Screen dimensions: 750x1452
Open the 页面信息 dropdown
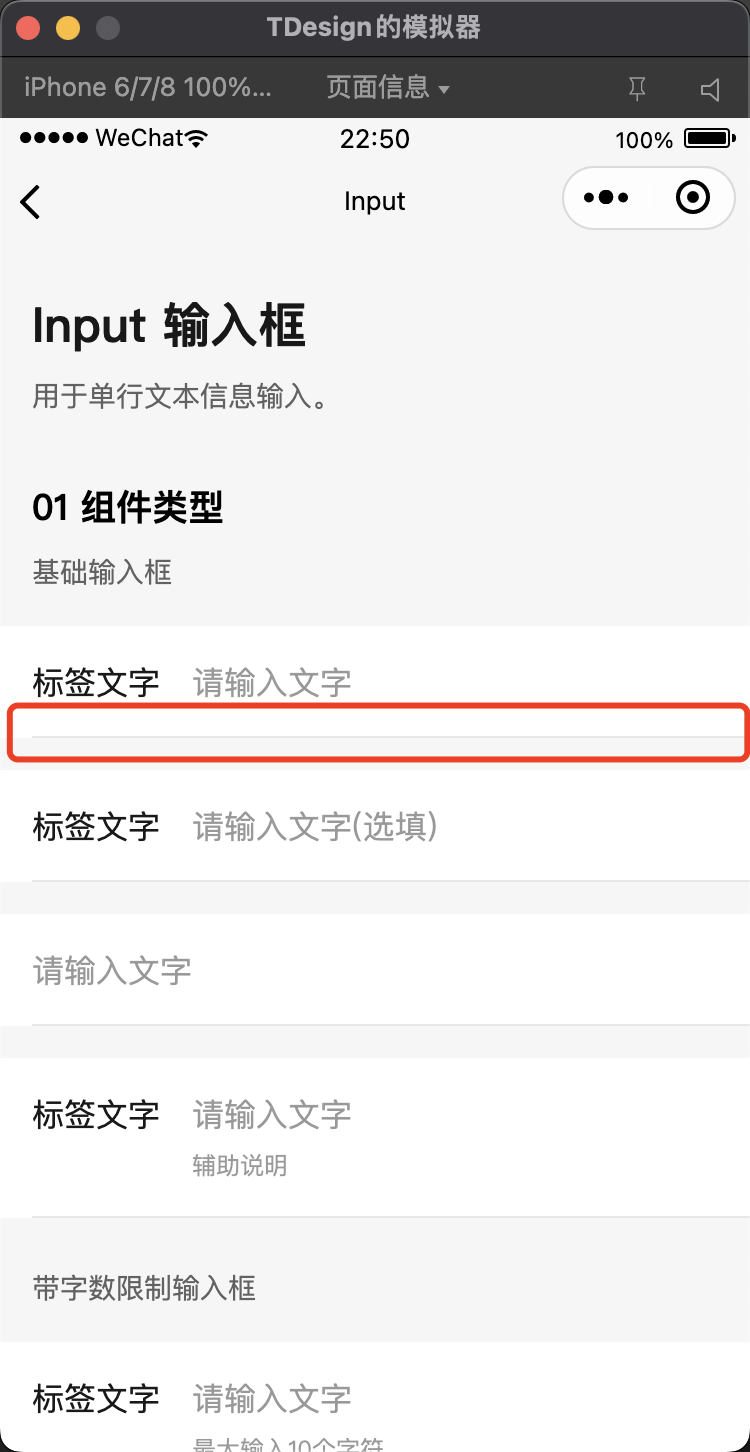coord(377,88)
